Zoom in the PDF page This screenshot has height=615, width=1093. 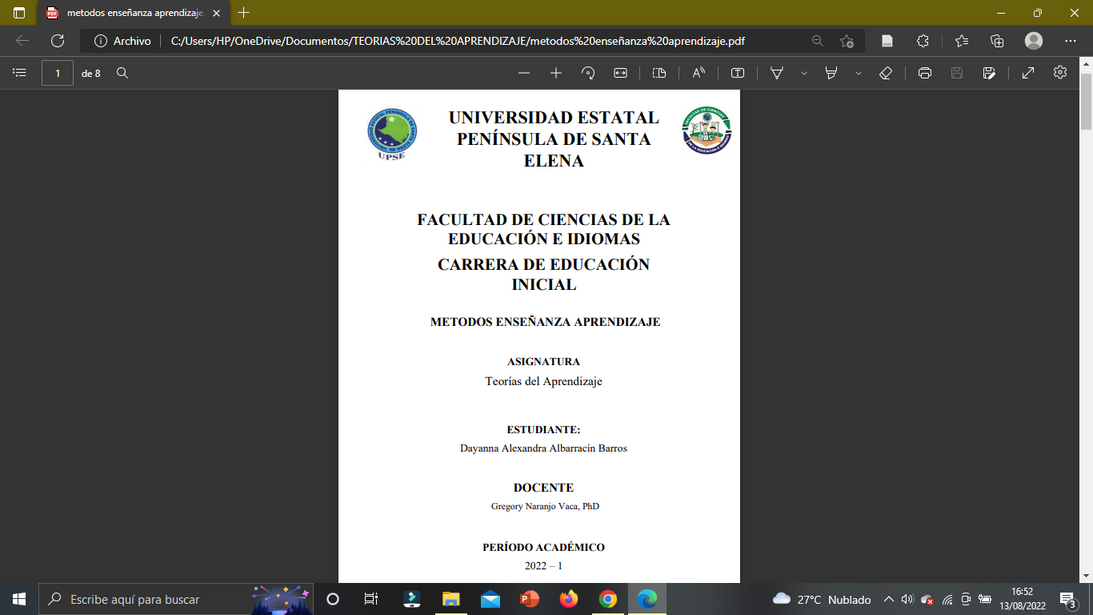click(556, 73)
